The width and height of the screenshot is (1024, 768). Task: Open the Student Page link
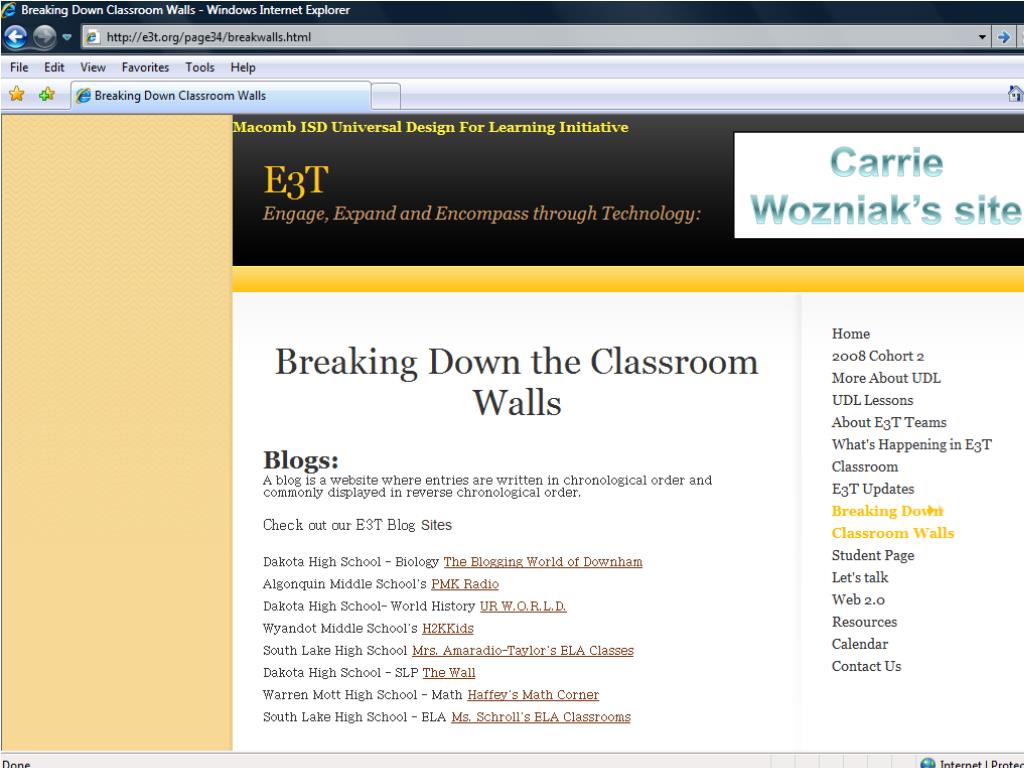click(x=872, y=556)
